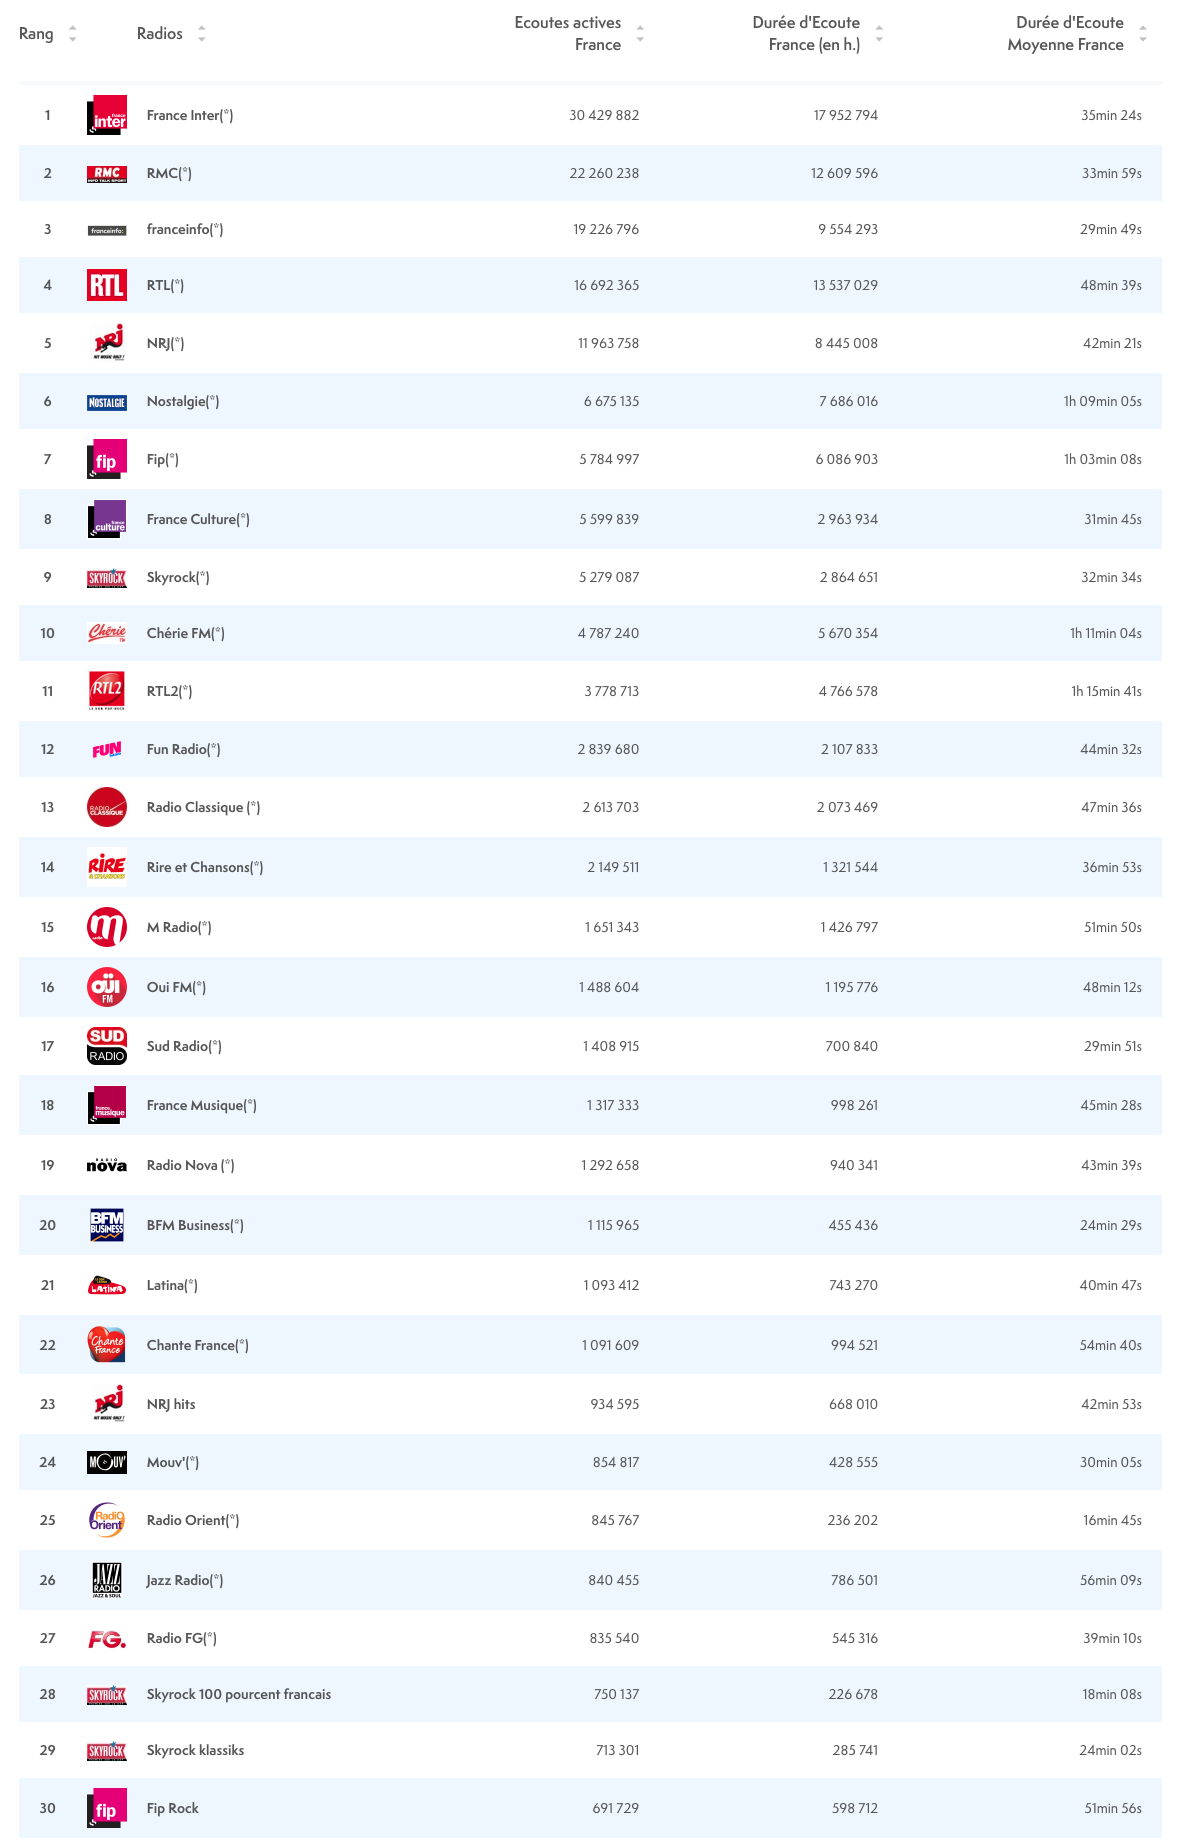Select the Jazz Radio logo
Viewport: 1178px width, 1845px height.
[x=107, y=1580]
